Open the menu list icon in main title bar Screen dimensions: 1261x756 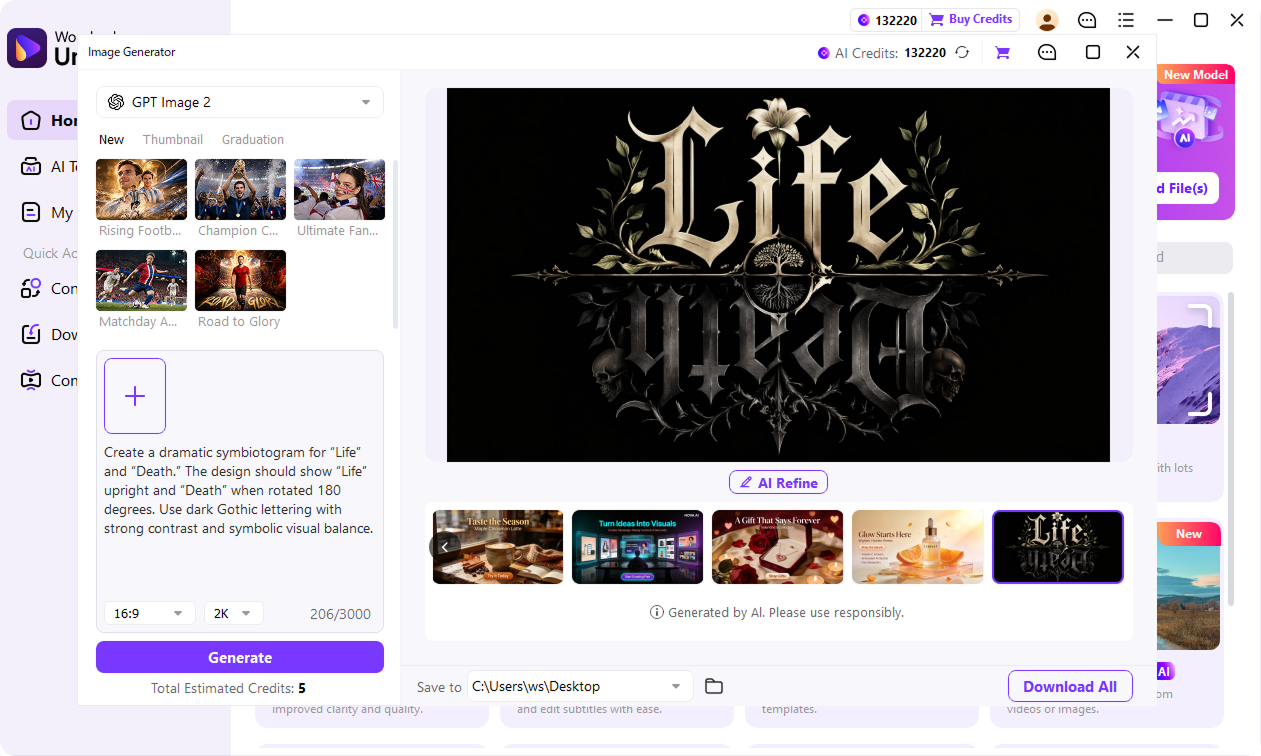tap(1126, 20)
